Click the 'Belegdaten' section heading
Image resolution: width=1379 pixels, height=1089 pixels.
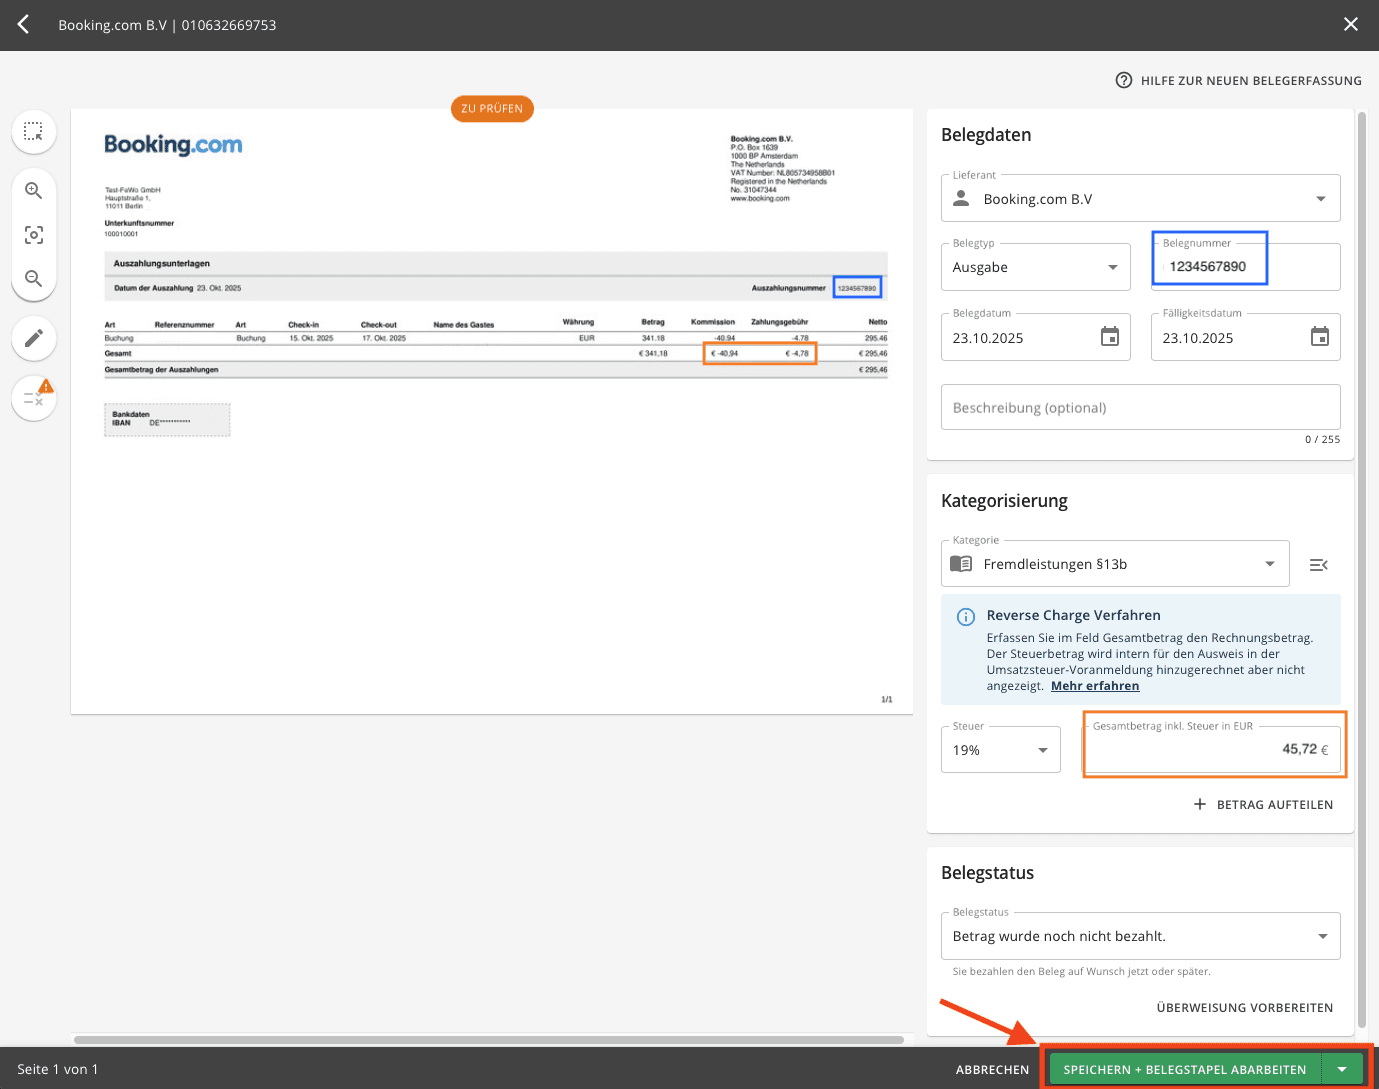pos(986,135)
